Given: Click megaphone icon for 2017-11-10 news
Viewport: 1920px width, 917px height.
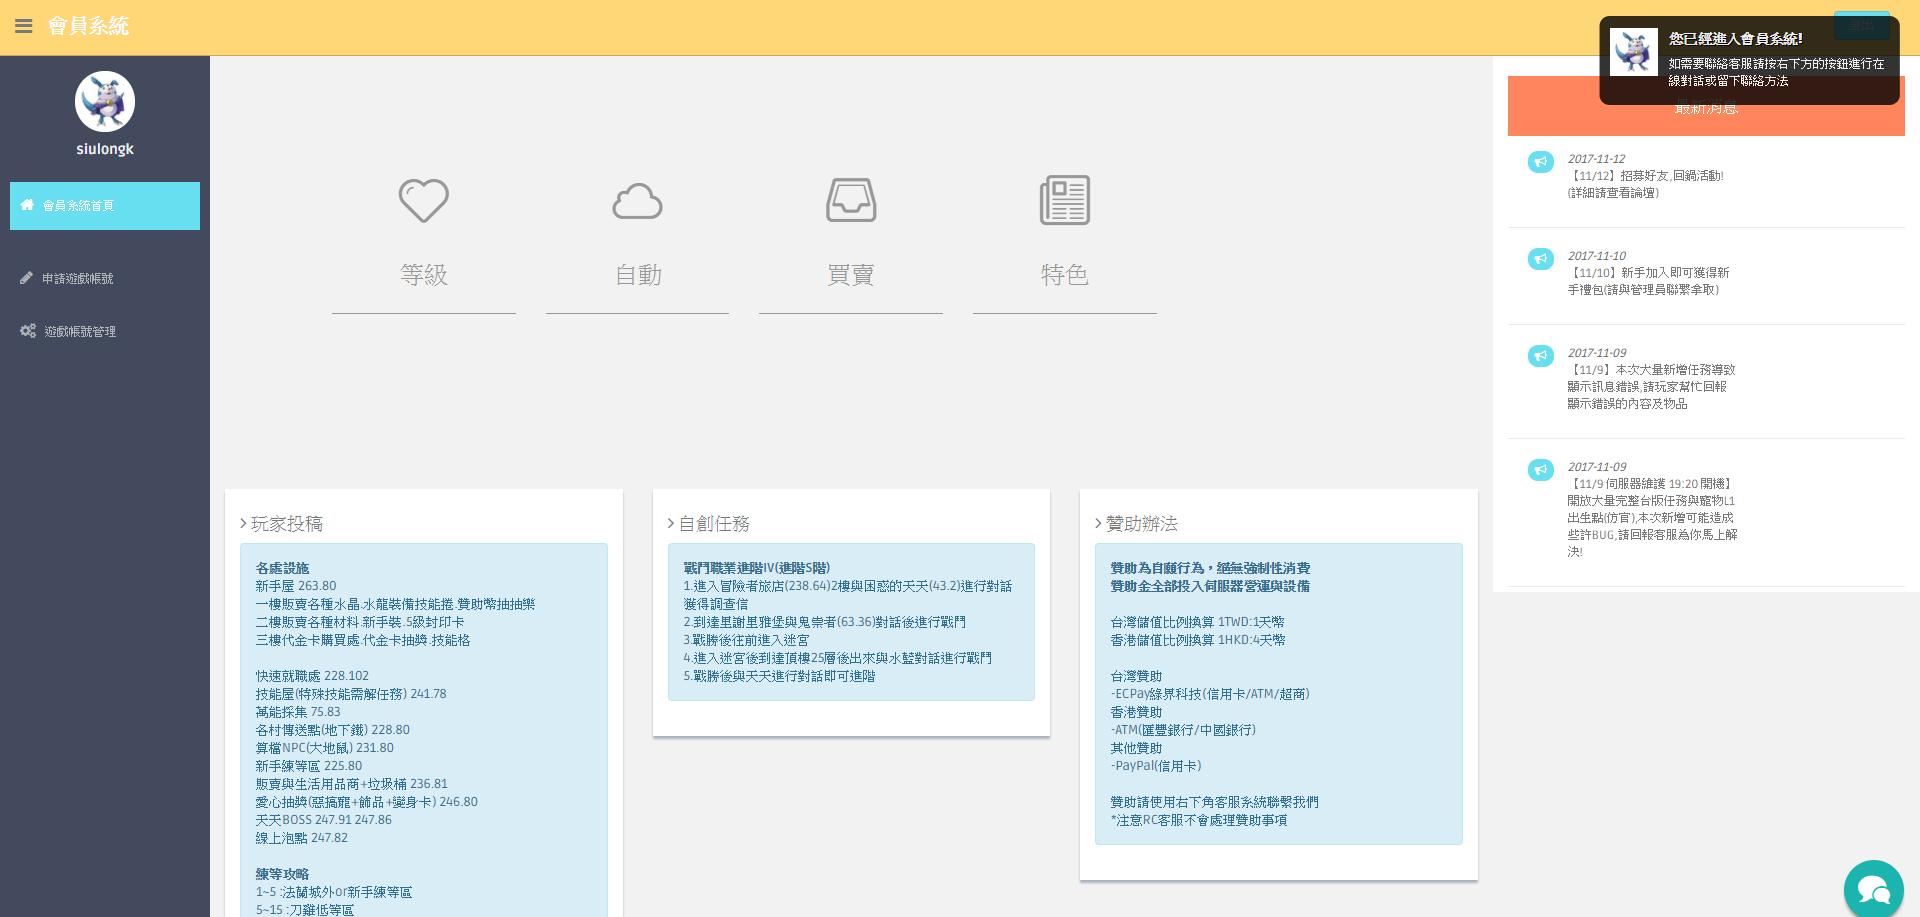Looking at the screenshot, I should (x=1540, y=259).
